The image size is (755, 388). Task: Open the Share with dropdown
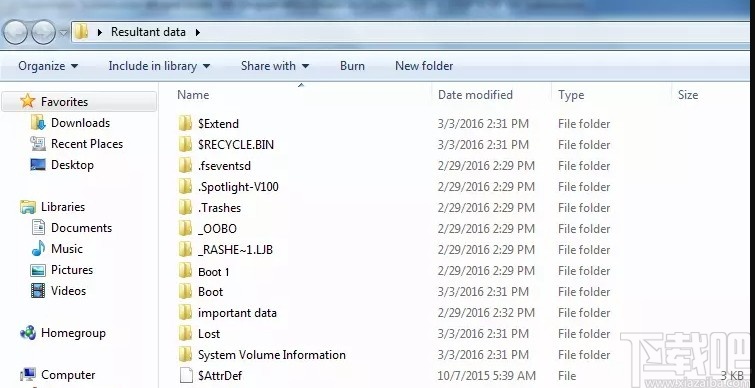(275, 66)
